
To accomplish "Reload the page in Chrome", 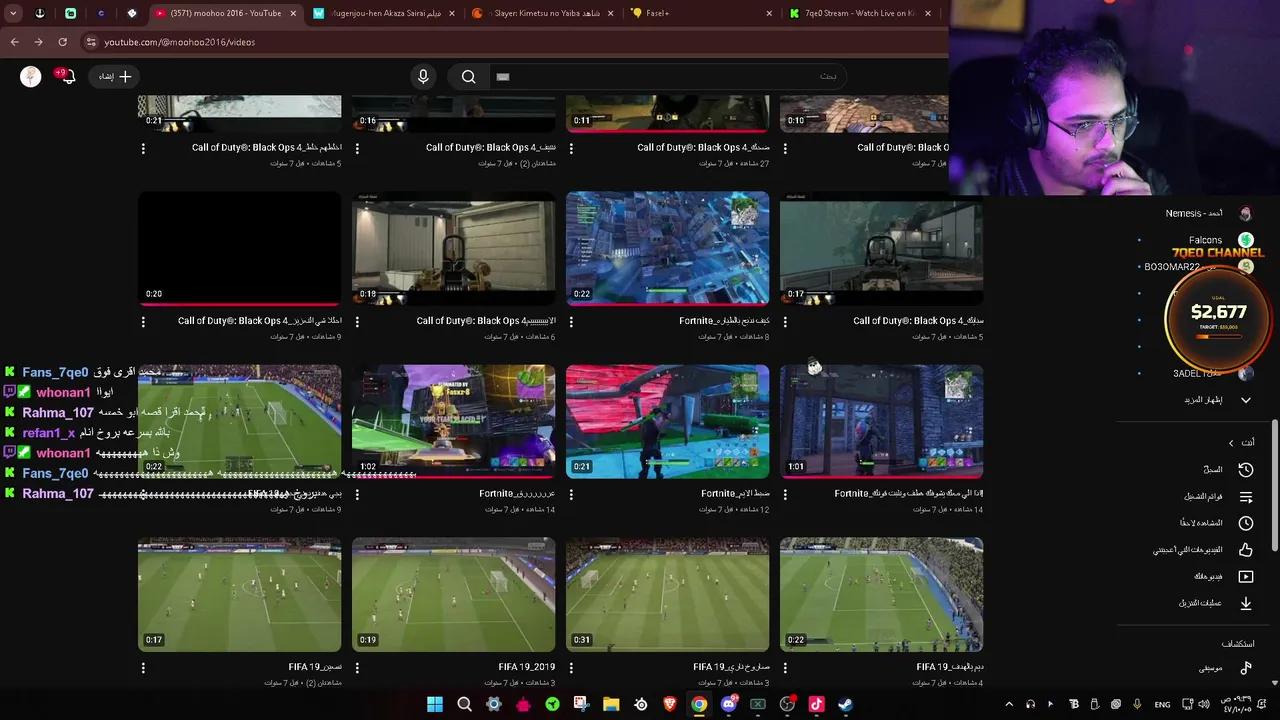I will (62, 42).
